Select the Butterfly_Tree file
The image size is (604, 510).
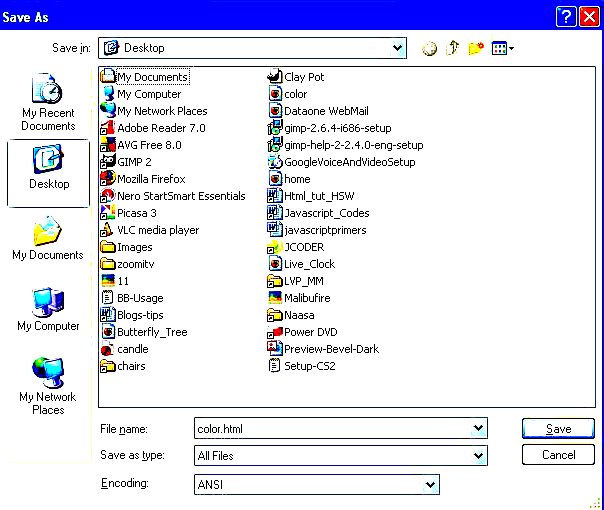coord(144,332)
